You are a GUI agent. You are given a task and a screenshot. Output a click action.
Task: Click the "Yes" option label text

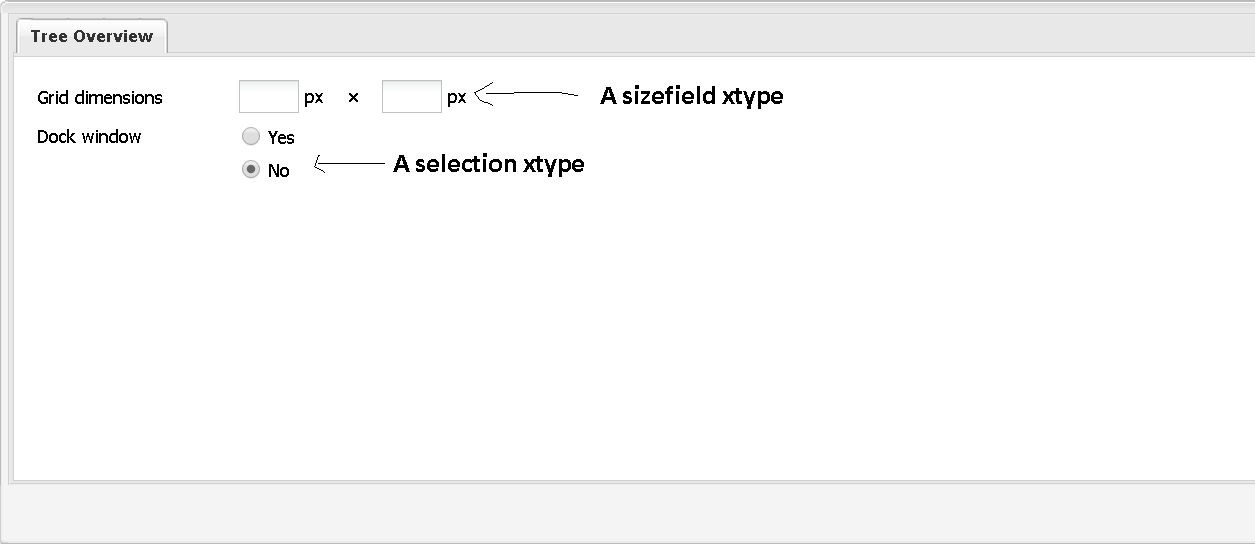(281, 138)
